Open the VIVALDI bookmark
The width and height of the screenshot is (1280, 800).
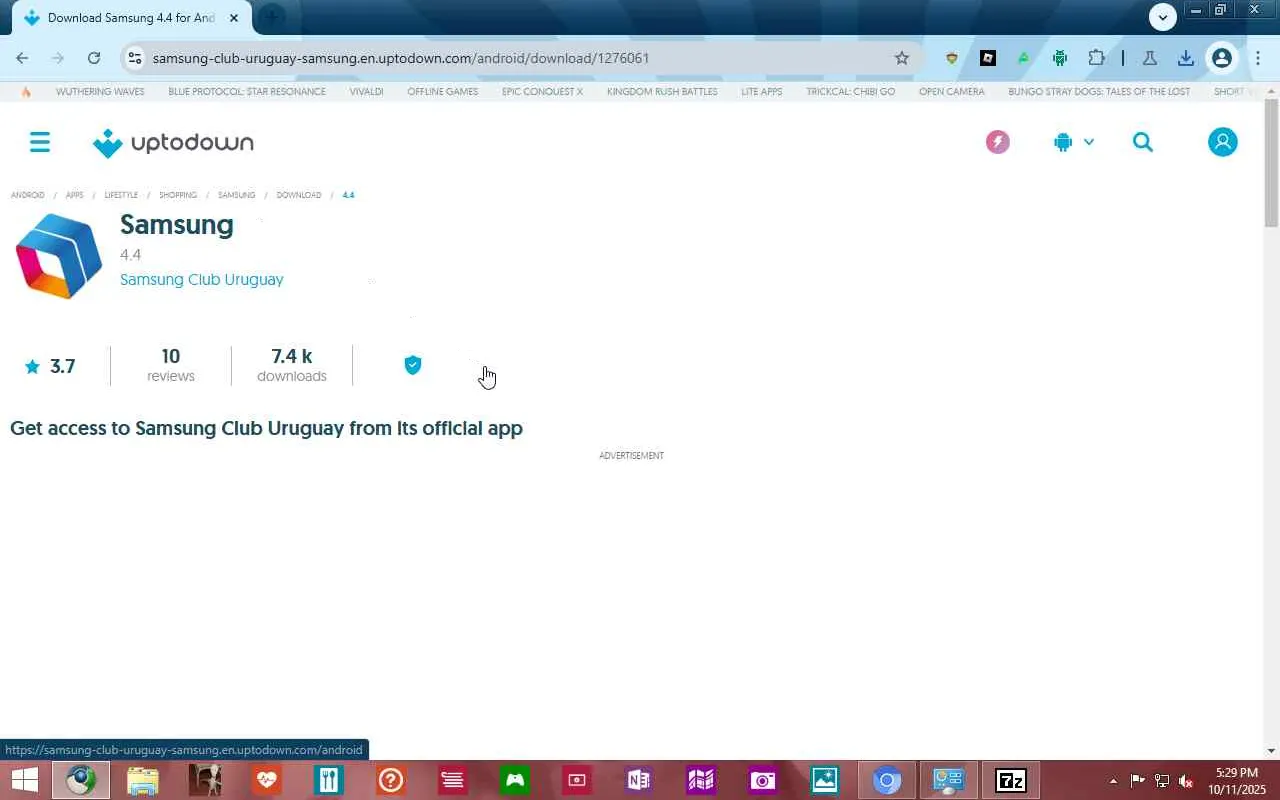(x=366, y=92)
